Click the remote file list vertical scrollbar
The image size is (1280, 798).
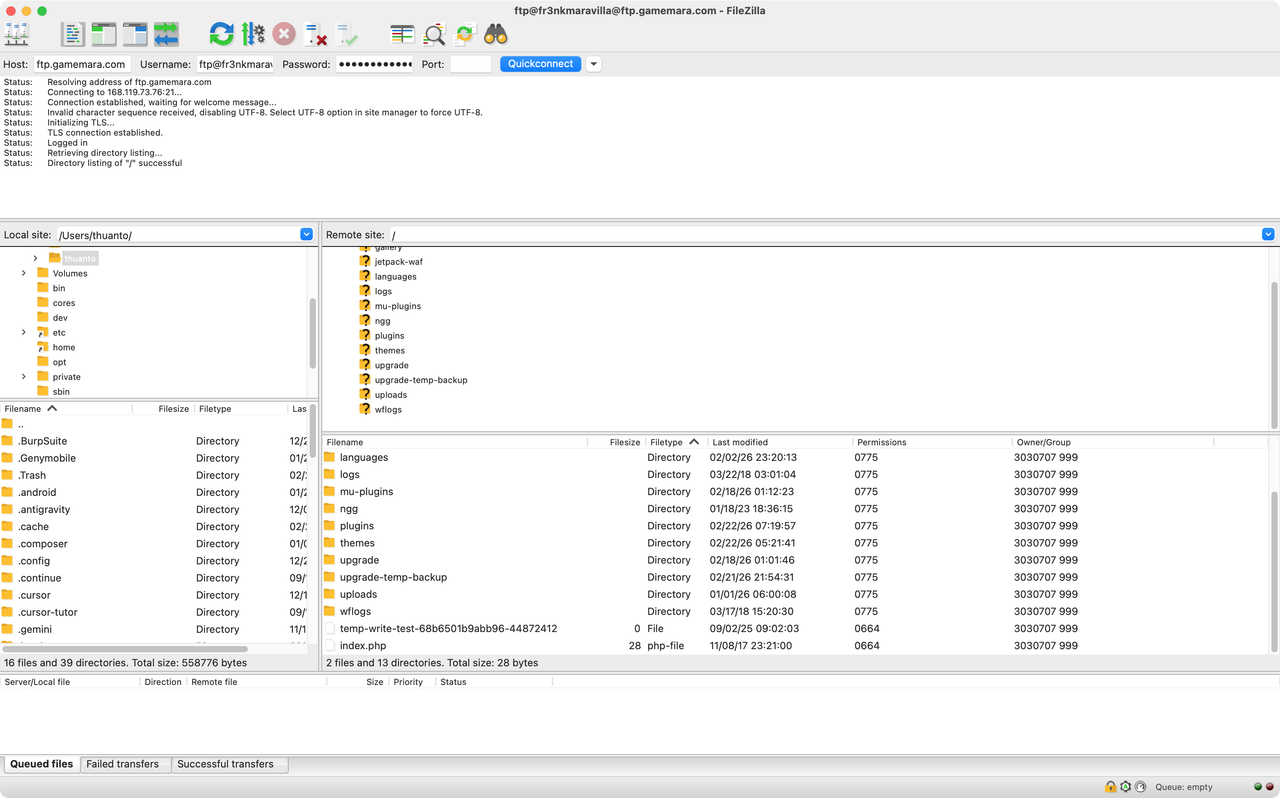point(1274,570)
